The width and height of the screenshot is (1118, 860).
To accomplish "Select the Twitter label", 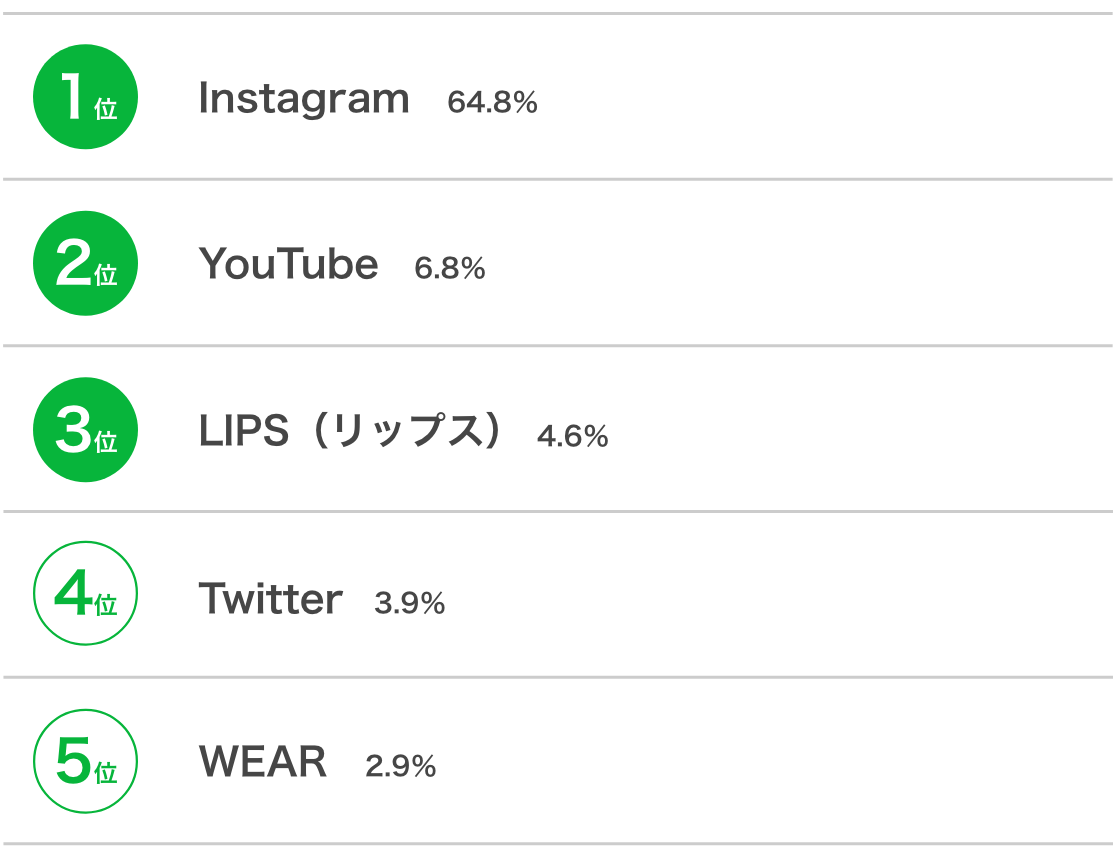I will pos(271,598).
